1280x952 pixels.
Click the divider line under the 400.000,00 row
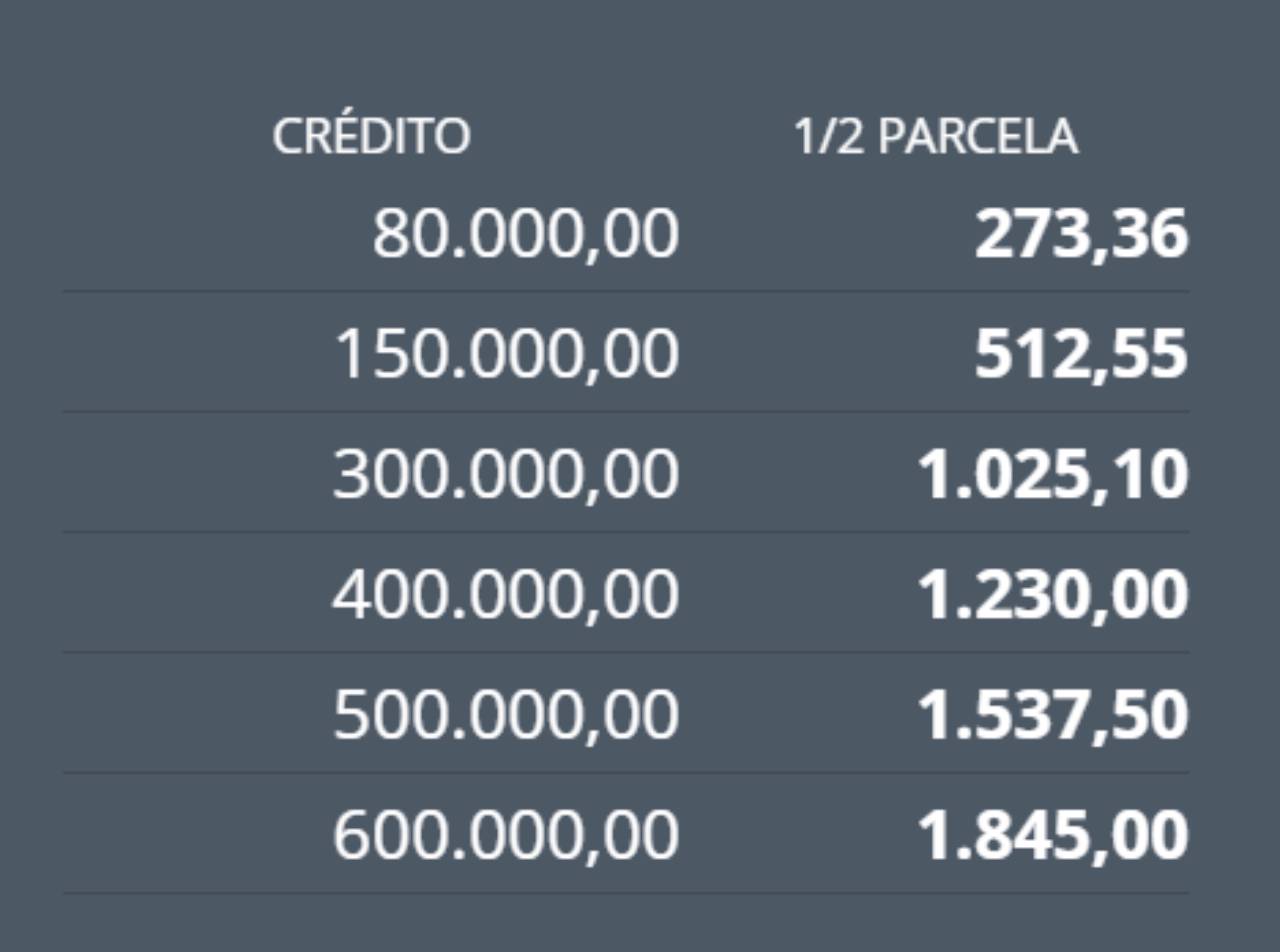point(626,652)
